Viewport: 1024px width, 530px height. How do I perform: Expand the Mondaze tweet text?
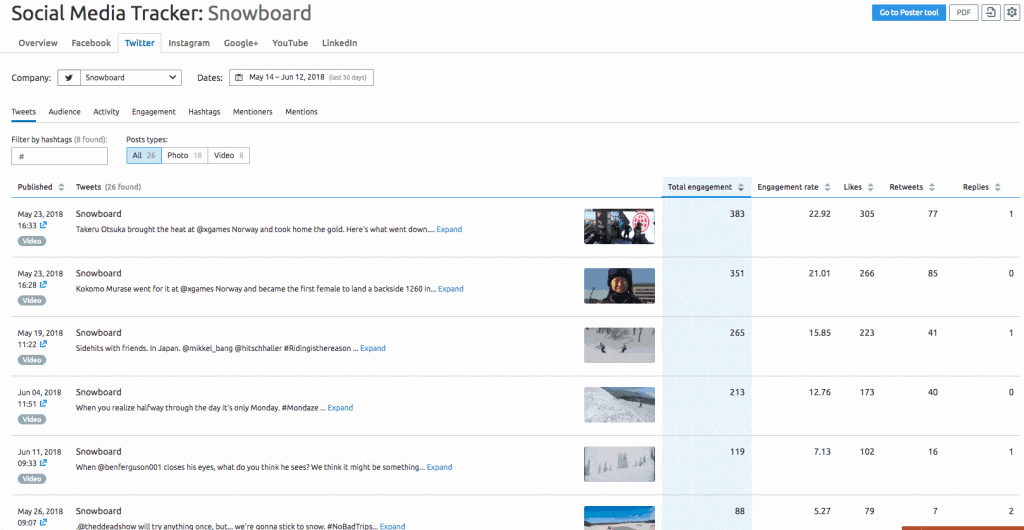tap(340, 407)
